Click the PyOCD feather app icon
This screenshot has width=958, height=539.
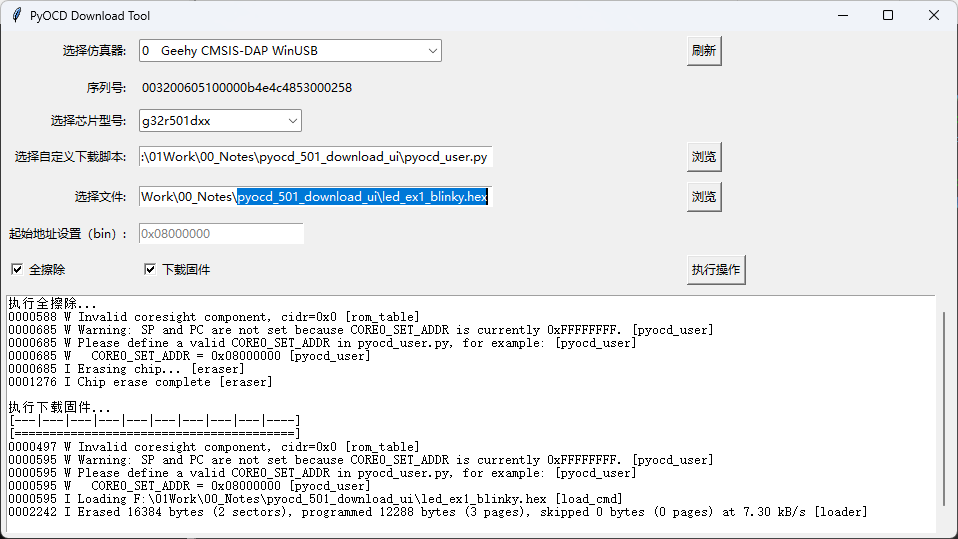click(x=17, y=15)
